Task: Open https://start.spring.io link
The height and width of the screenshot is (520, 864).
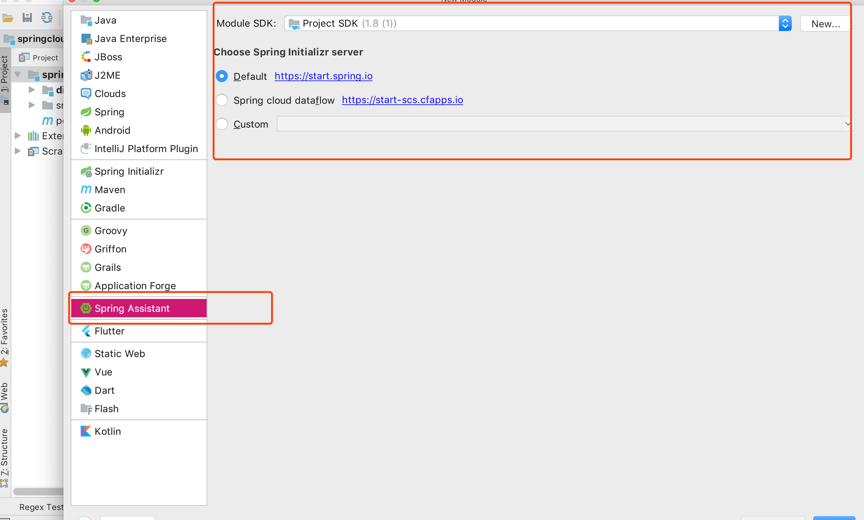Action: point(323,76)
